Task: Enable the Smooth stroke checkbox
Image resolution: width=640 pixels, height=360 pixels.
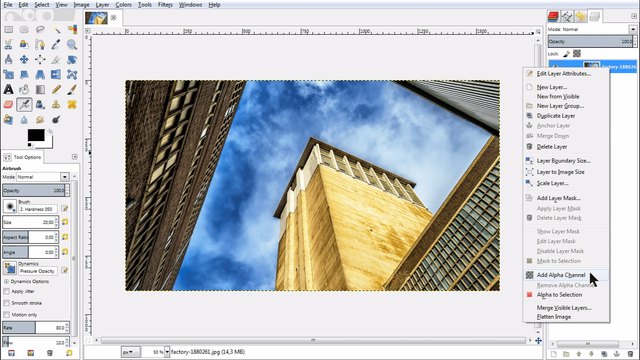Action: pyautogui.click(x=7, y=303)
